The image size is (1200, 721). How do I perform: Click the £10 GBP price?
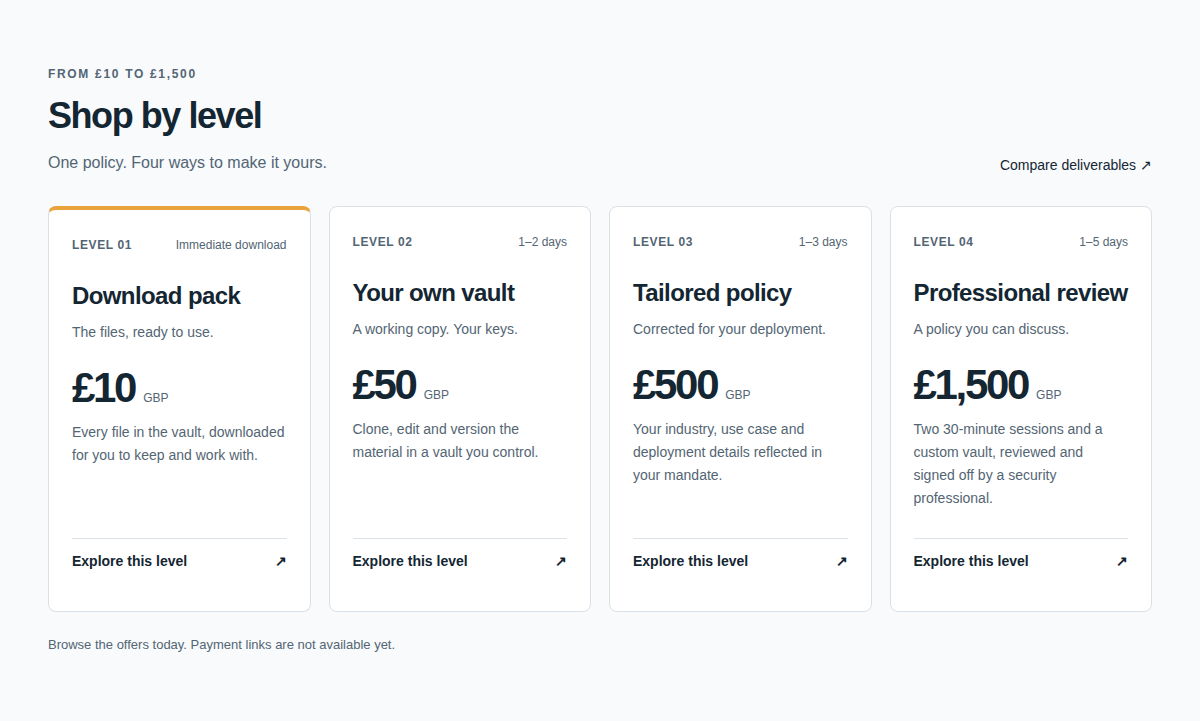point(120,388)
